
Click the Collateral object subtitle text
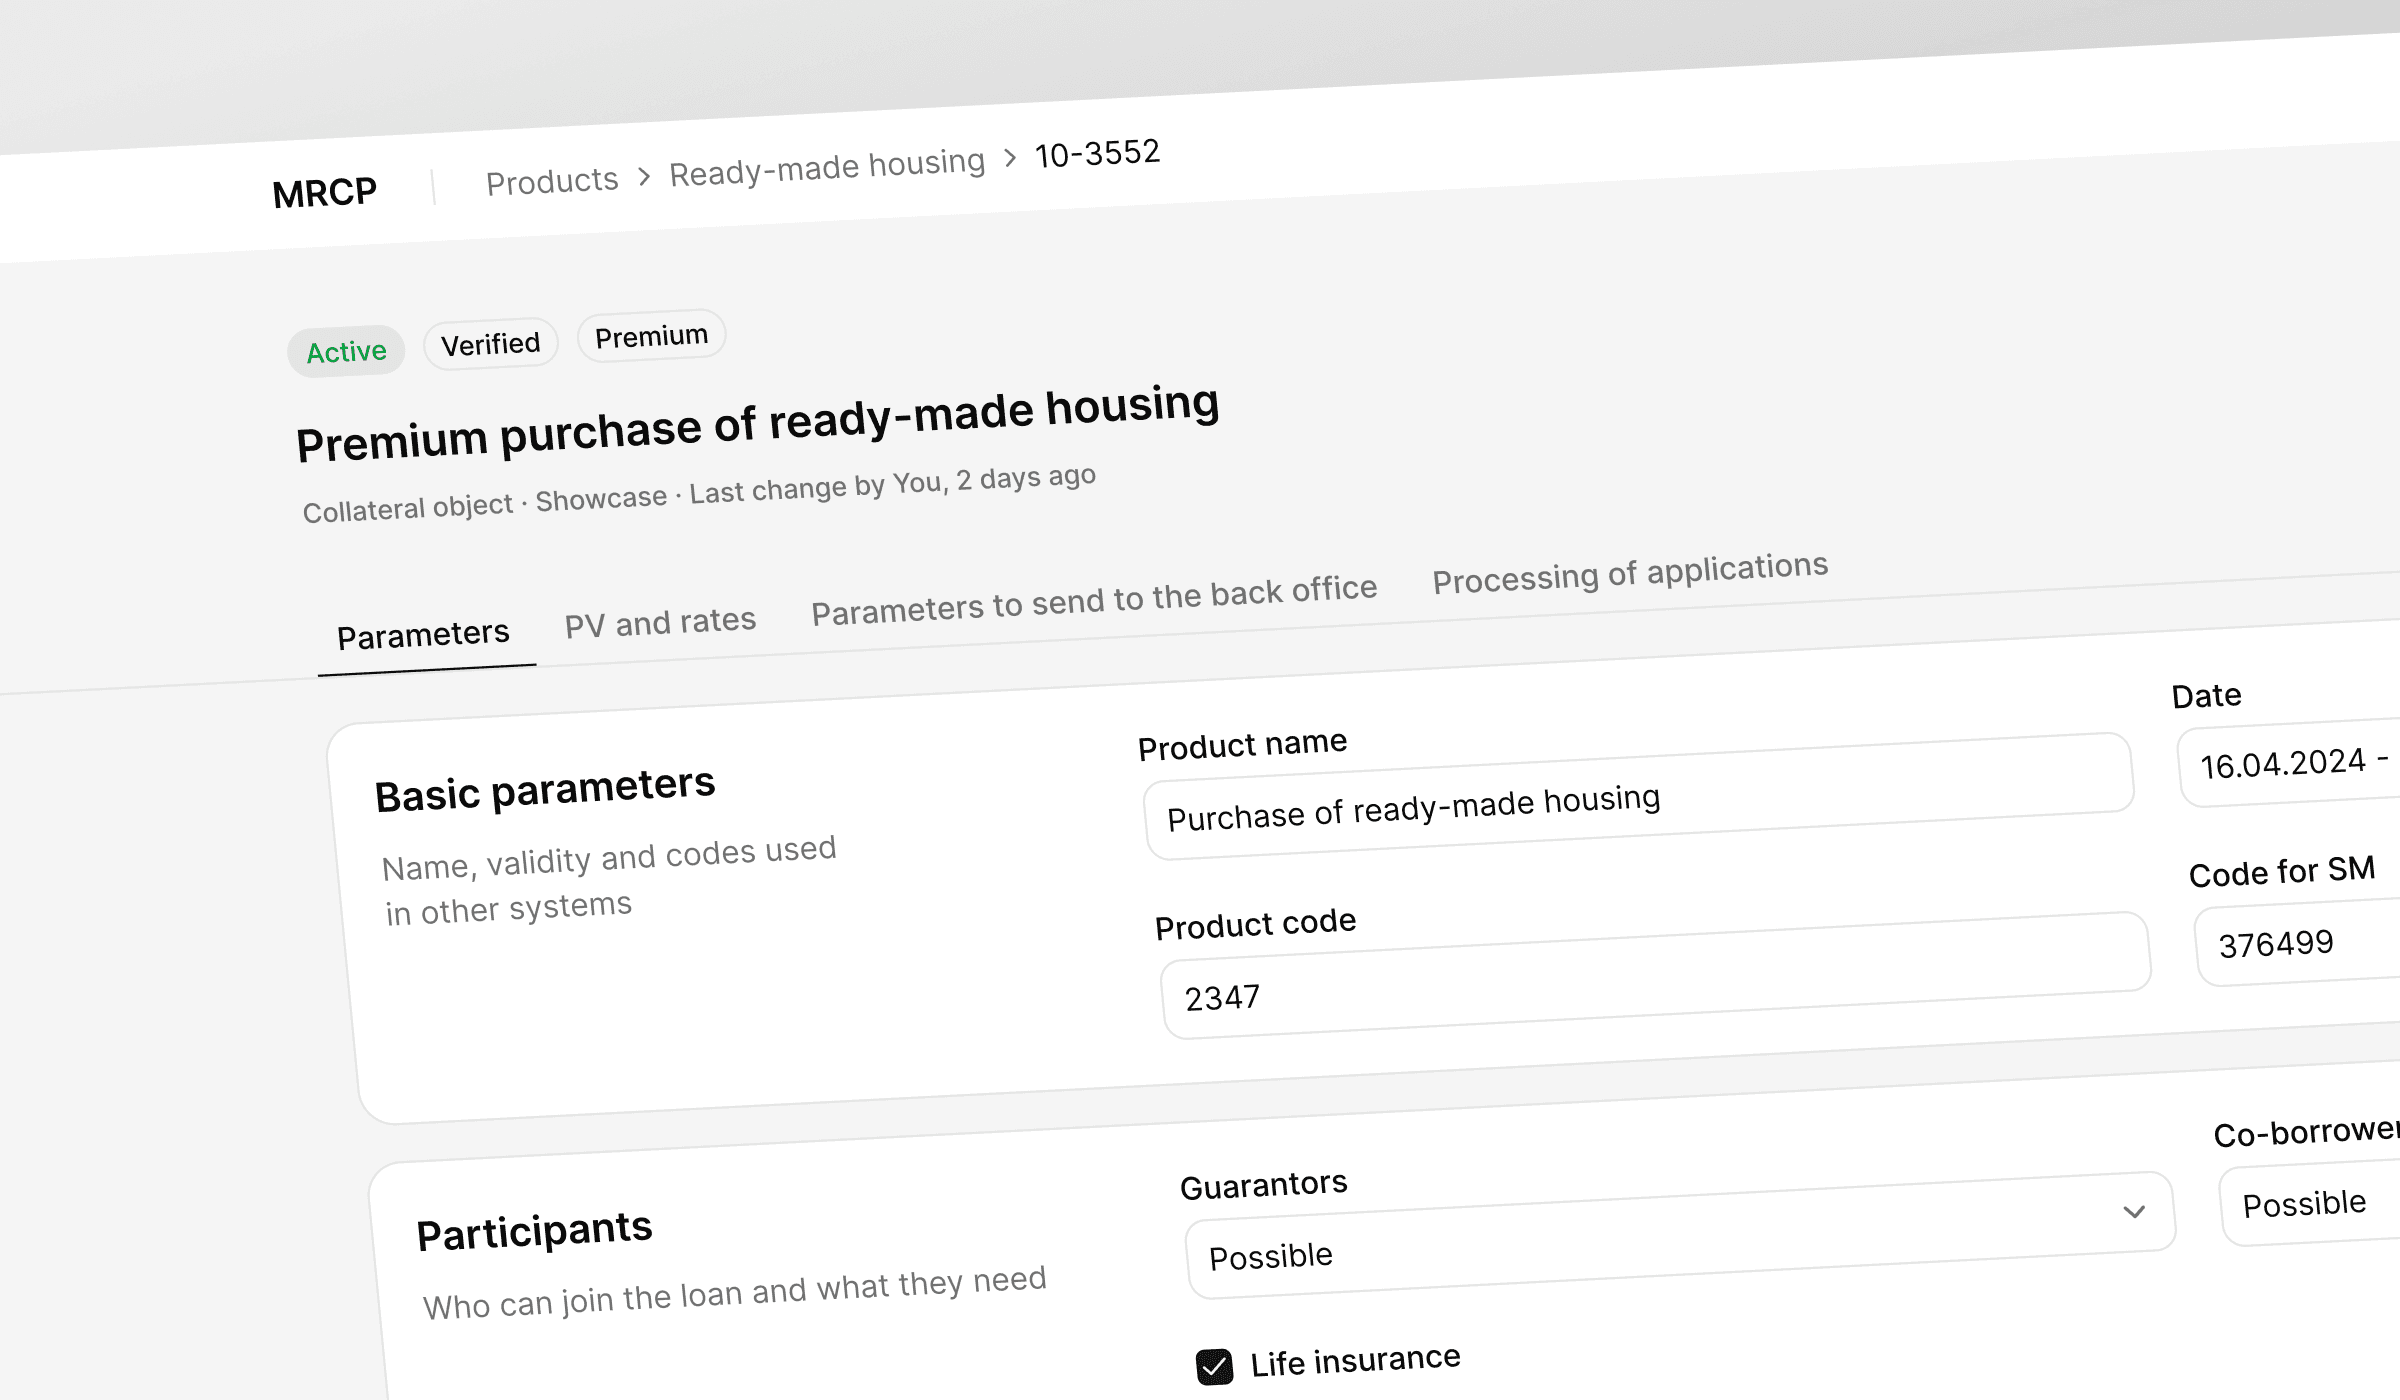click(408, 508)
